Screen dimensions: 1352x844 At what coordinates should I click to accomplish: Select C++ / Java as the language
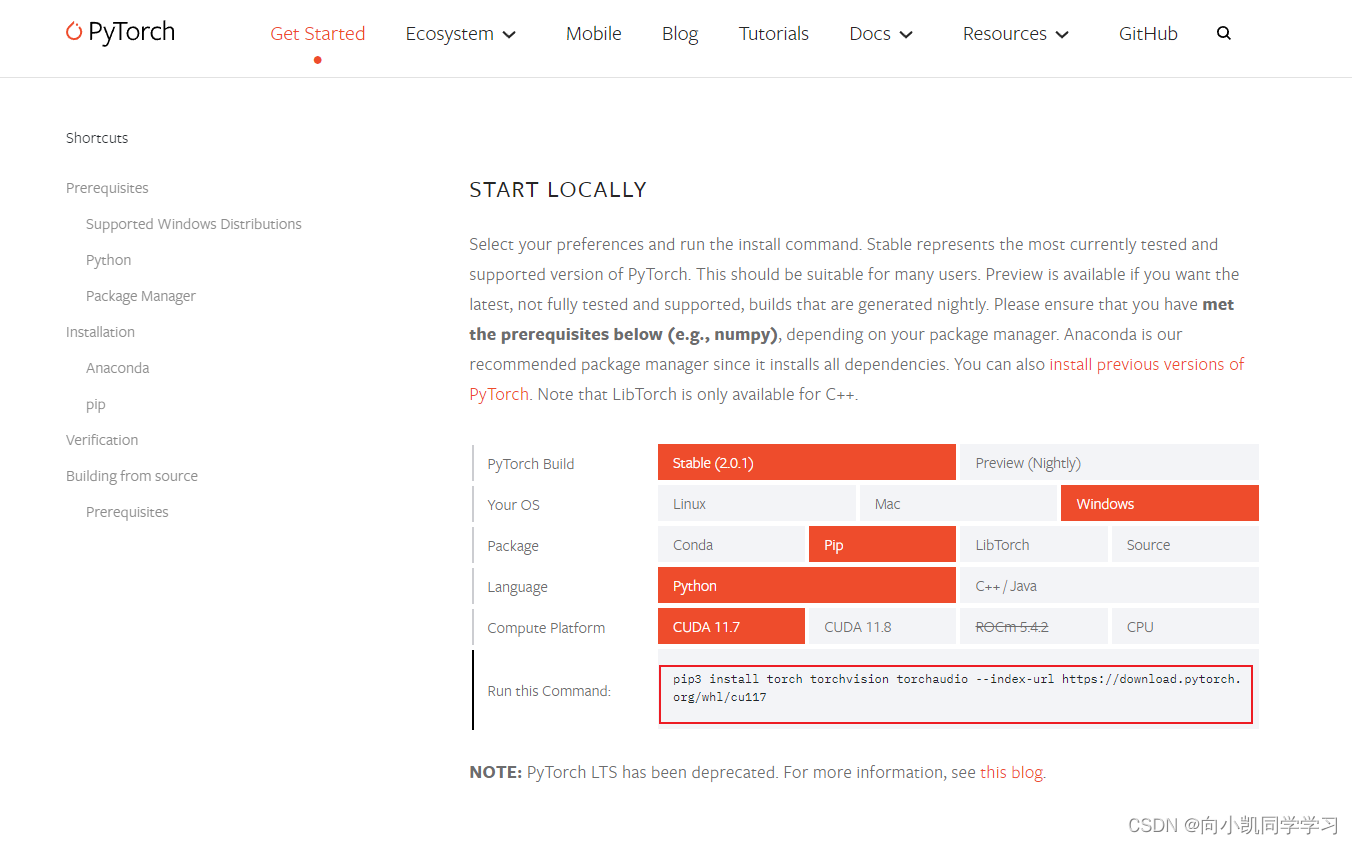(x=1109, y=586)
